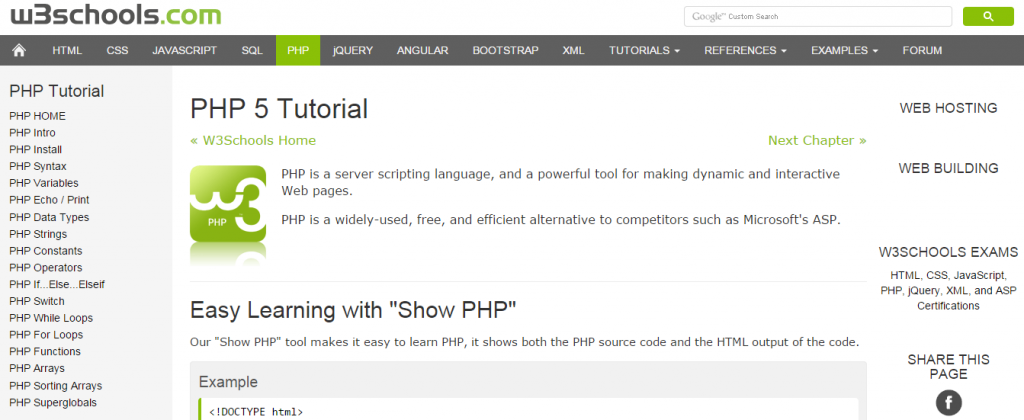Open PHP Sorting Arrays link

tap(56, 385)
